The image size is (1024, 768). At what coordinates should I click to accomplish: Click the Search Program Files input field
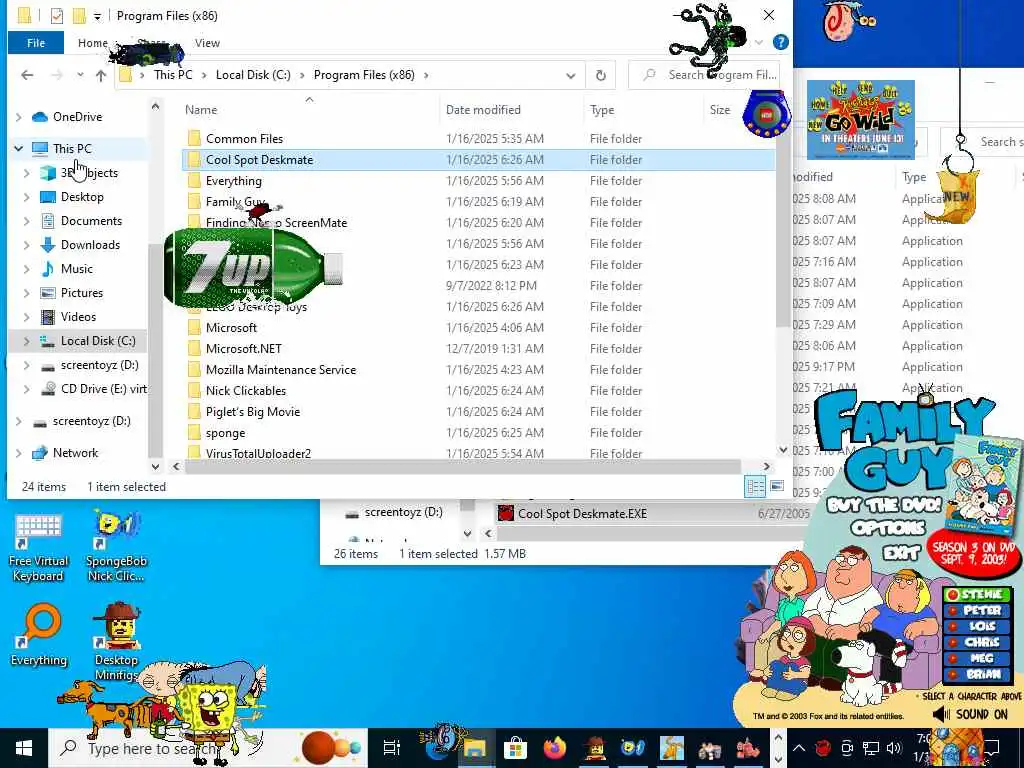coord(703,75)
